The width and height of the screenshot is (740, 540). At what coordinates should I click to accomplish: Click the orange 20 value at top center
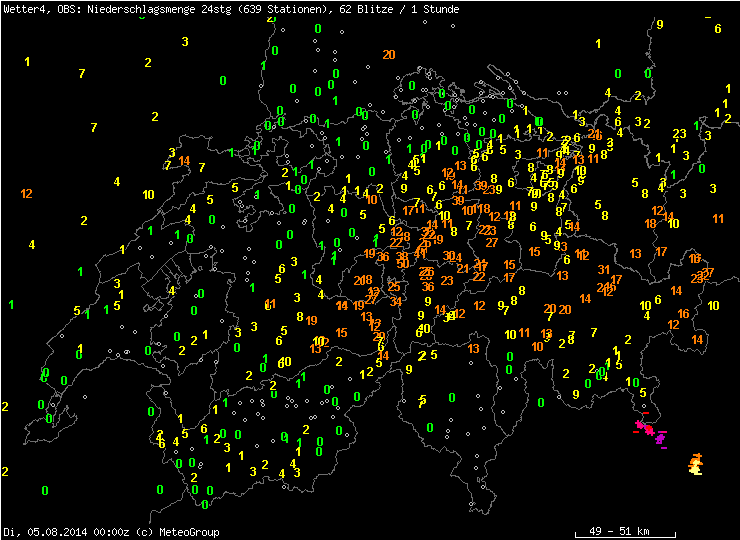pos(388,55)
